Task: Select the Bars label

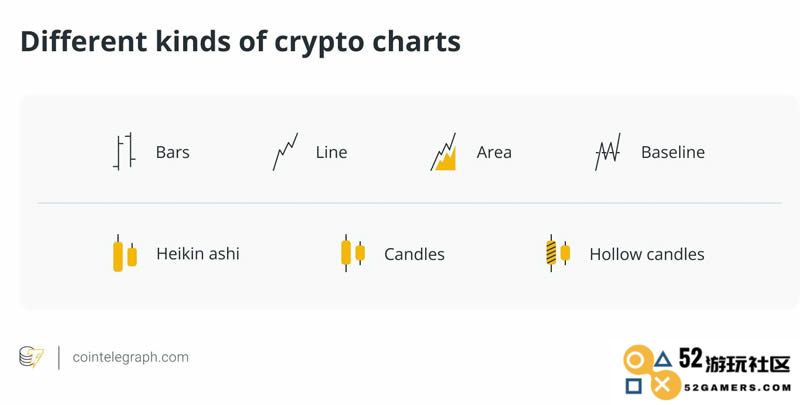Action: pos(172,152)
